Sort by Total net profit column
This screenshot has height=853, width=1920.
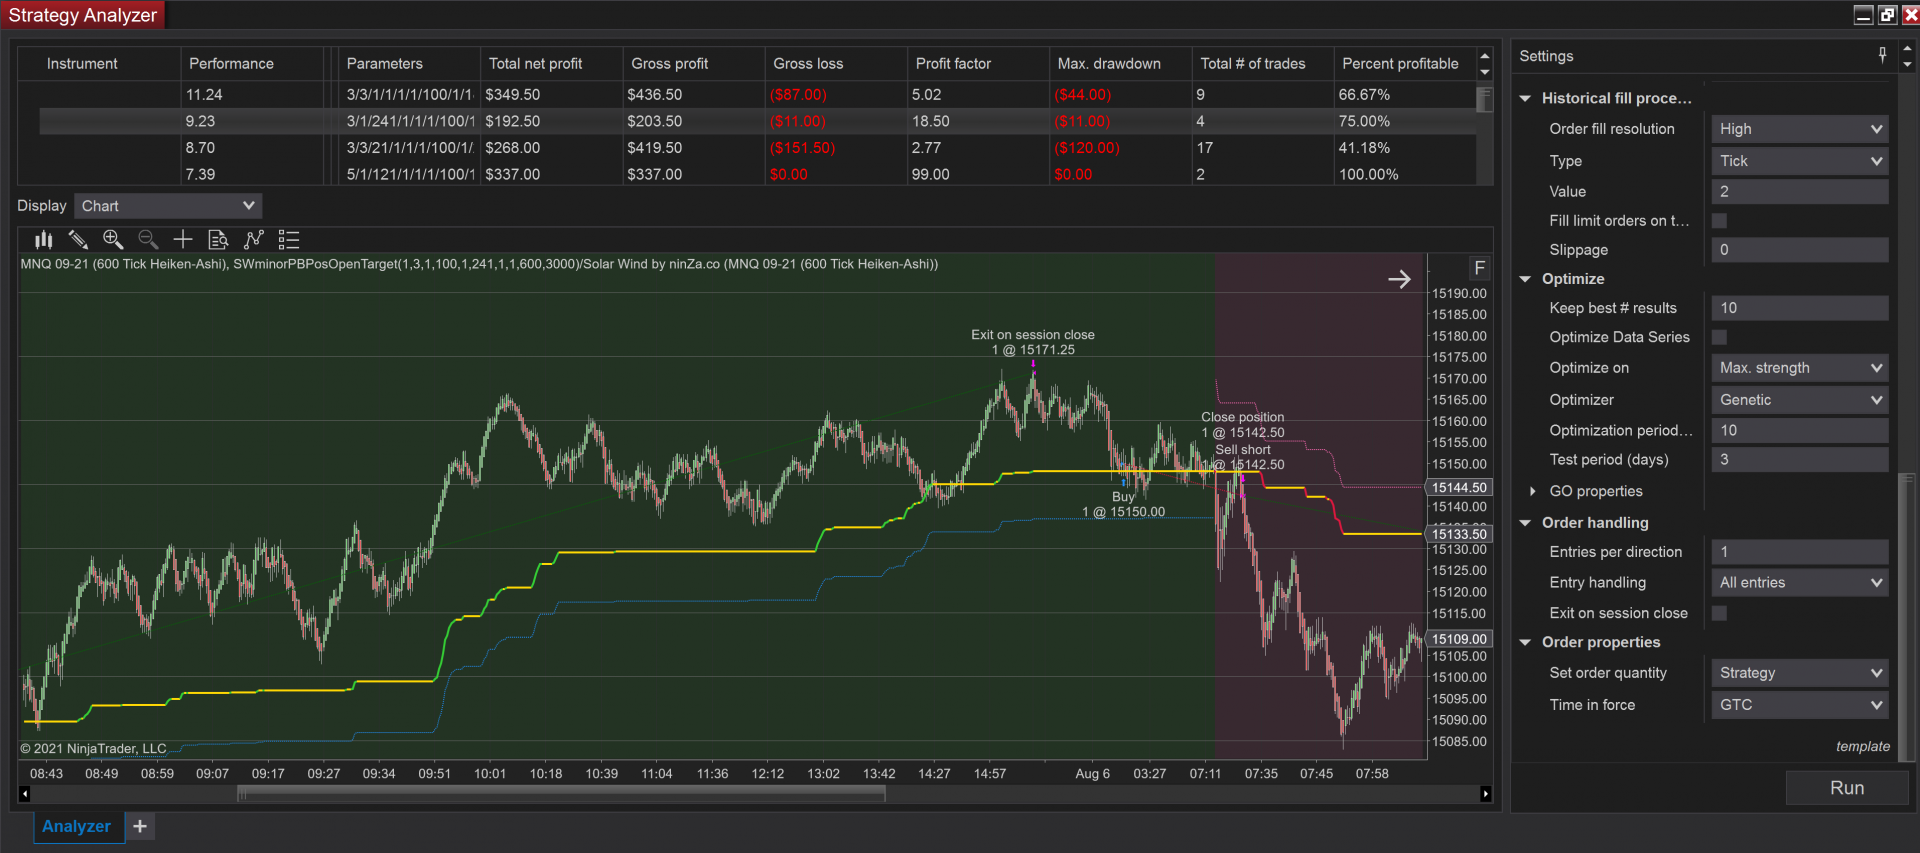pos(551,64)
